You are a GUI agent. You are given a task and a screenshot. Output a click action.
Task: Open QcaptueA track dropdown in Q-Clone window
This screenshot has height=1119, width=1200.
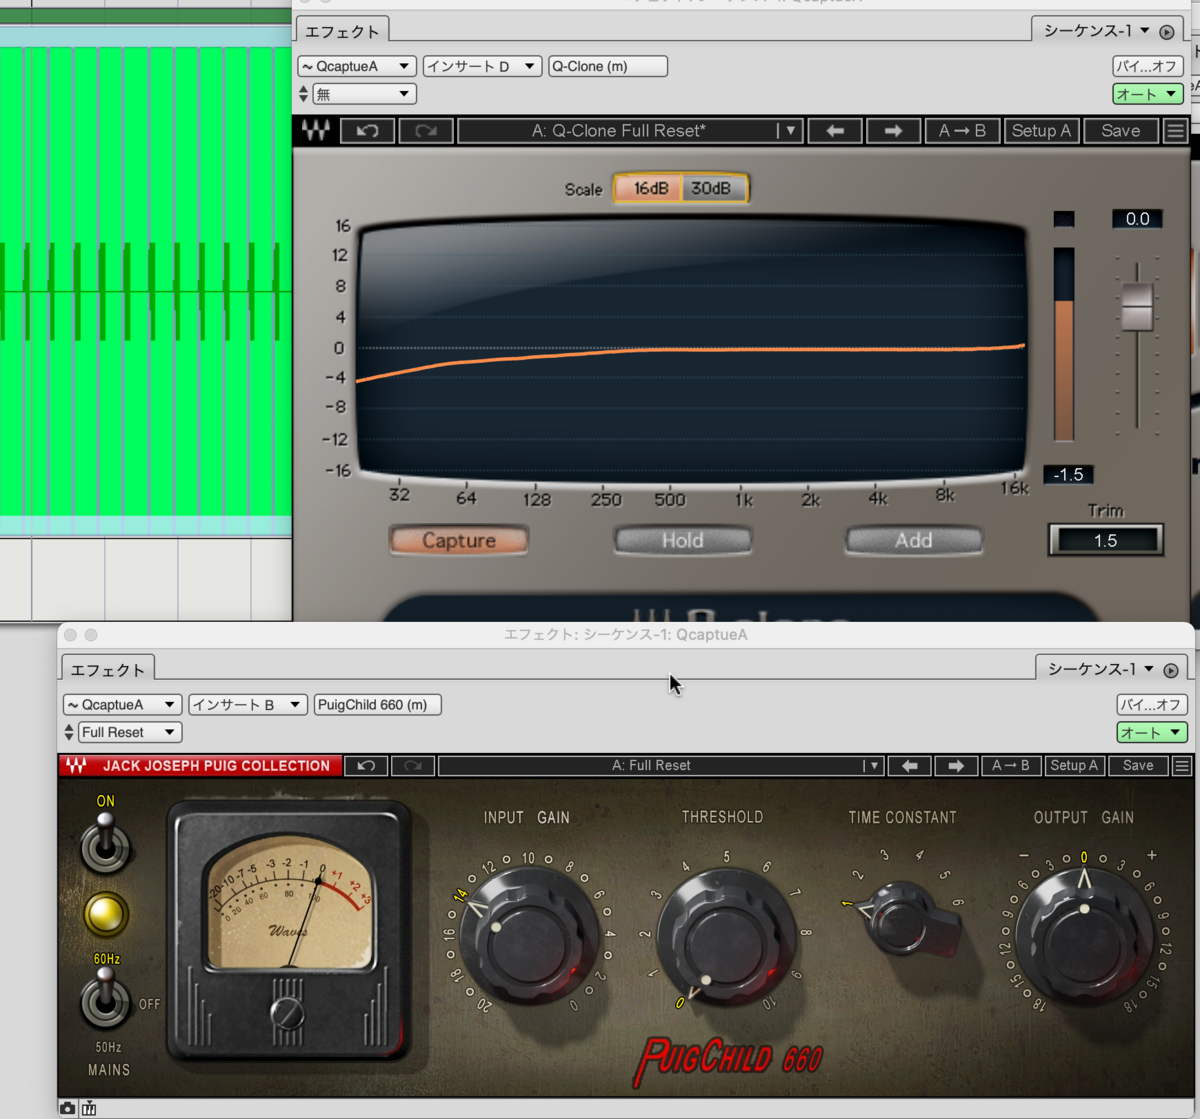(356, 66)
